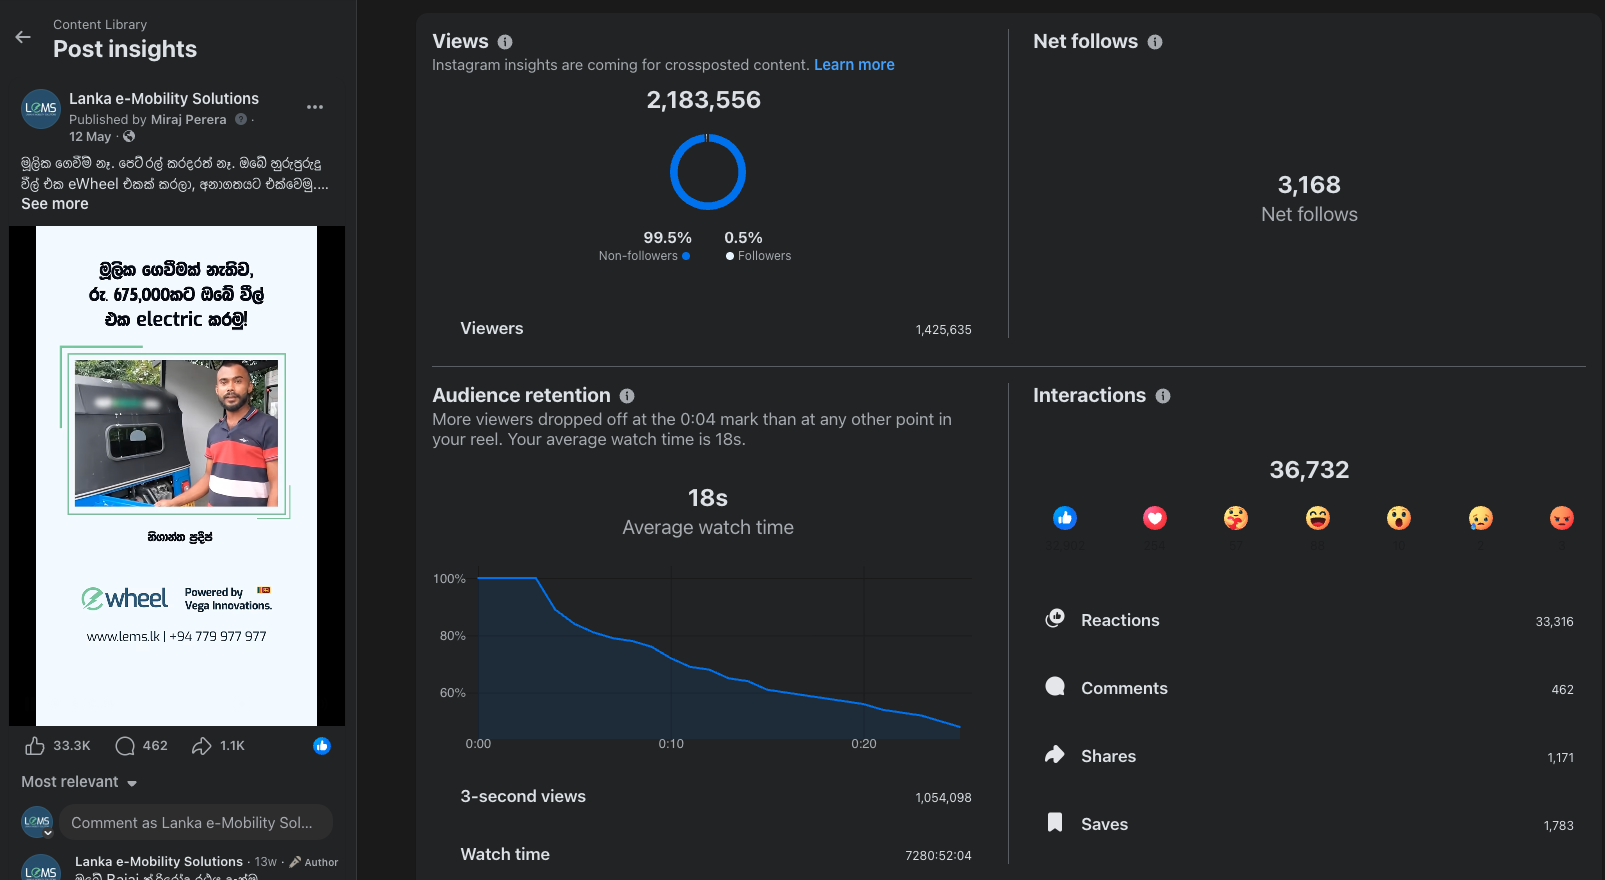Screen dimensions: 1605x880
Task: Select the Shares row showing 1,171
Action: [1309, 756]
